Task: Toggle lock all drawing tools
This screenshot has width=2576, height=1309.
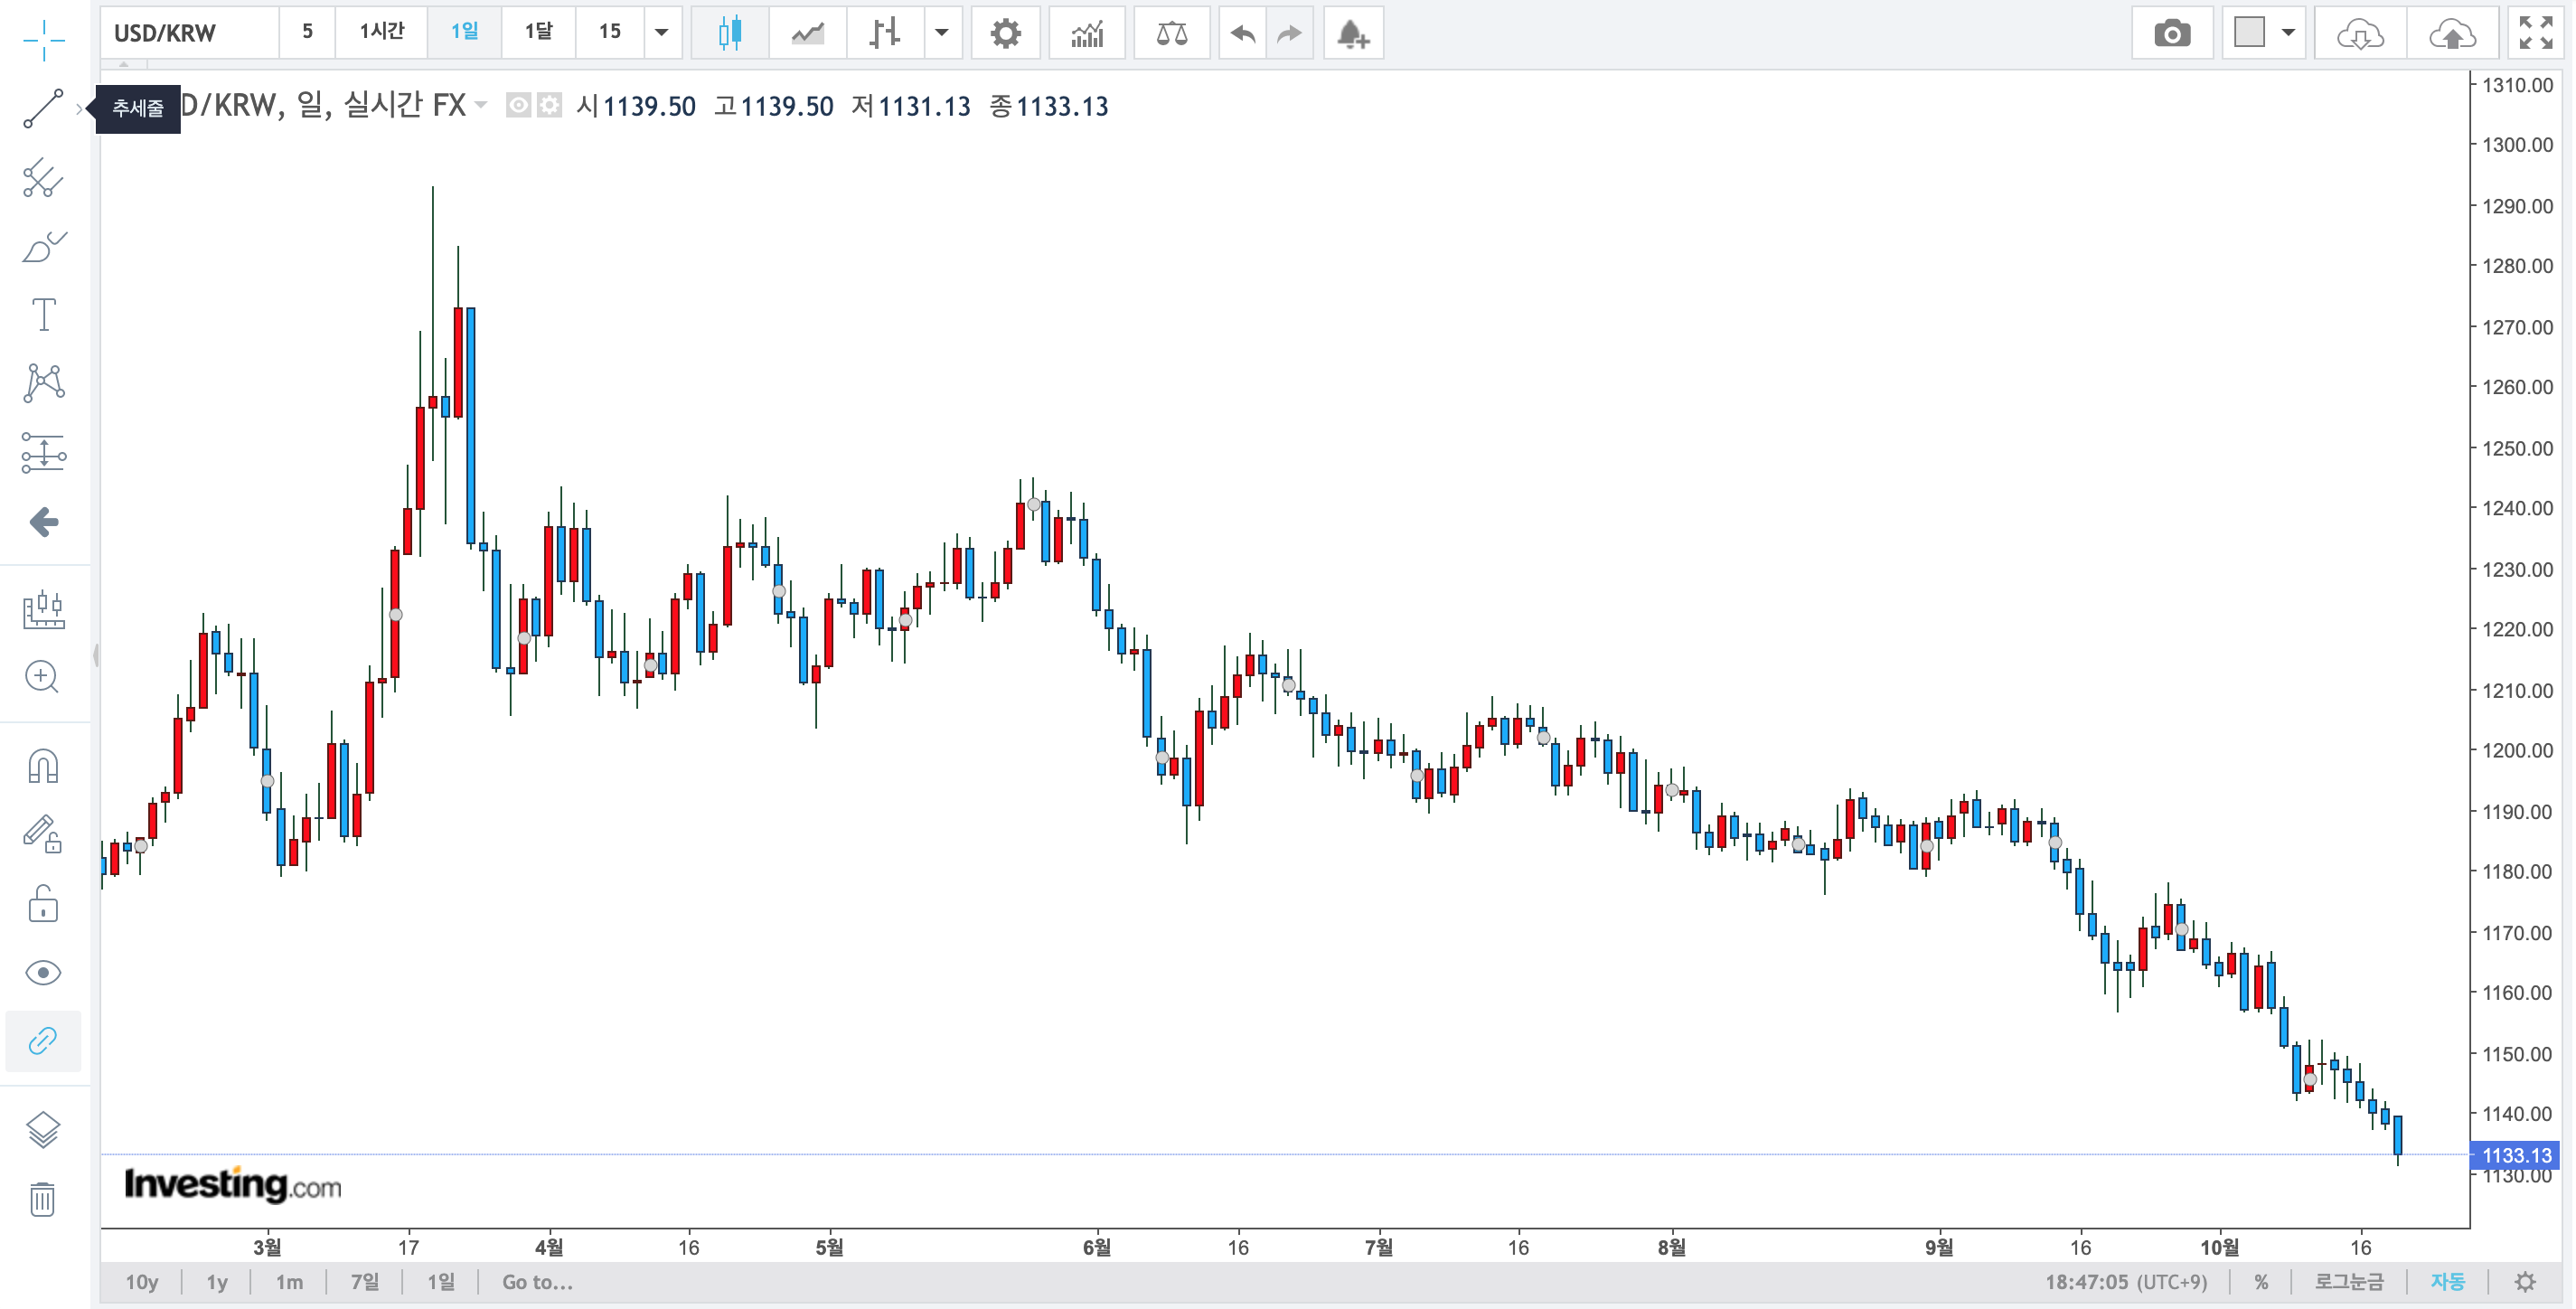Action: click(x=43, y=904)
